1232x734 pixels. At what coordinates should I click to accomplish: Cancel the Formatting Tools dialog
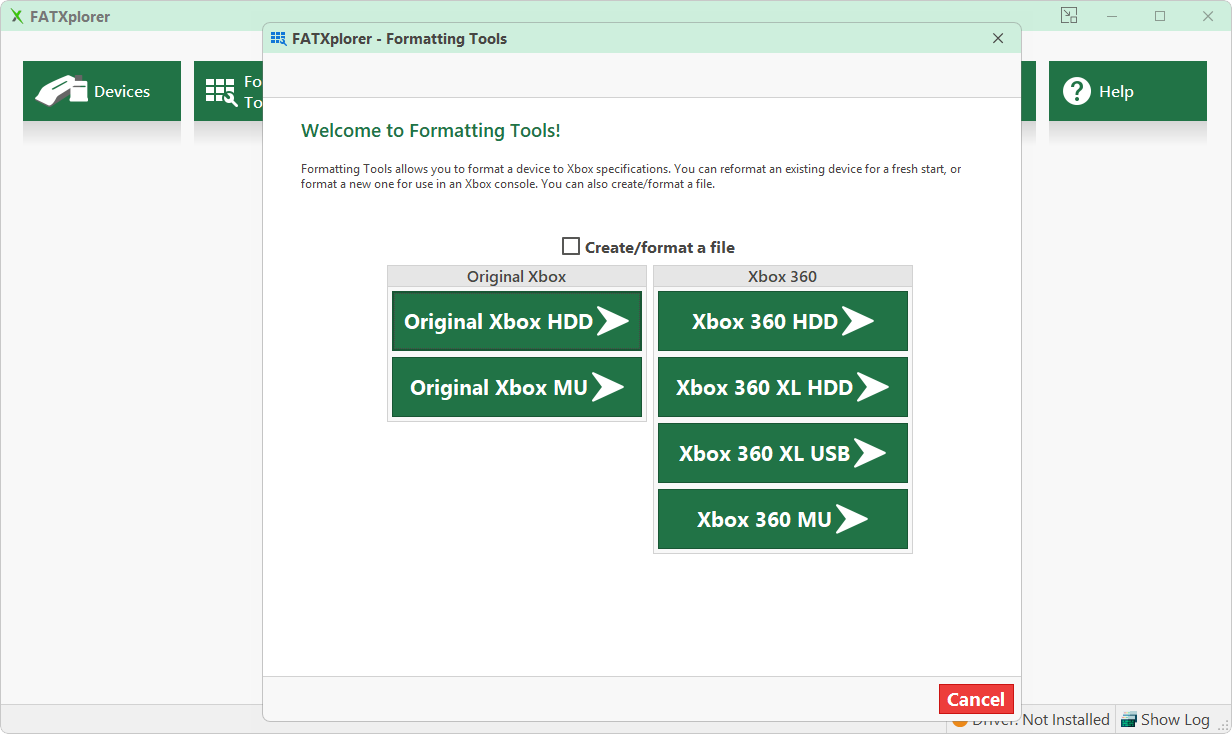pyautogui.click(x=976, y=699)
